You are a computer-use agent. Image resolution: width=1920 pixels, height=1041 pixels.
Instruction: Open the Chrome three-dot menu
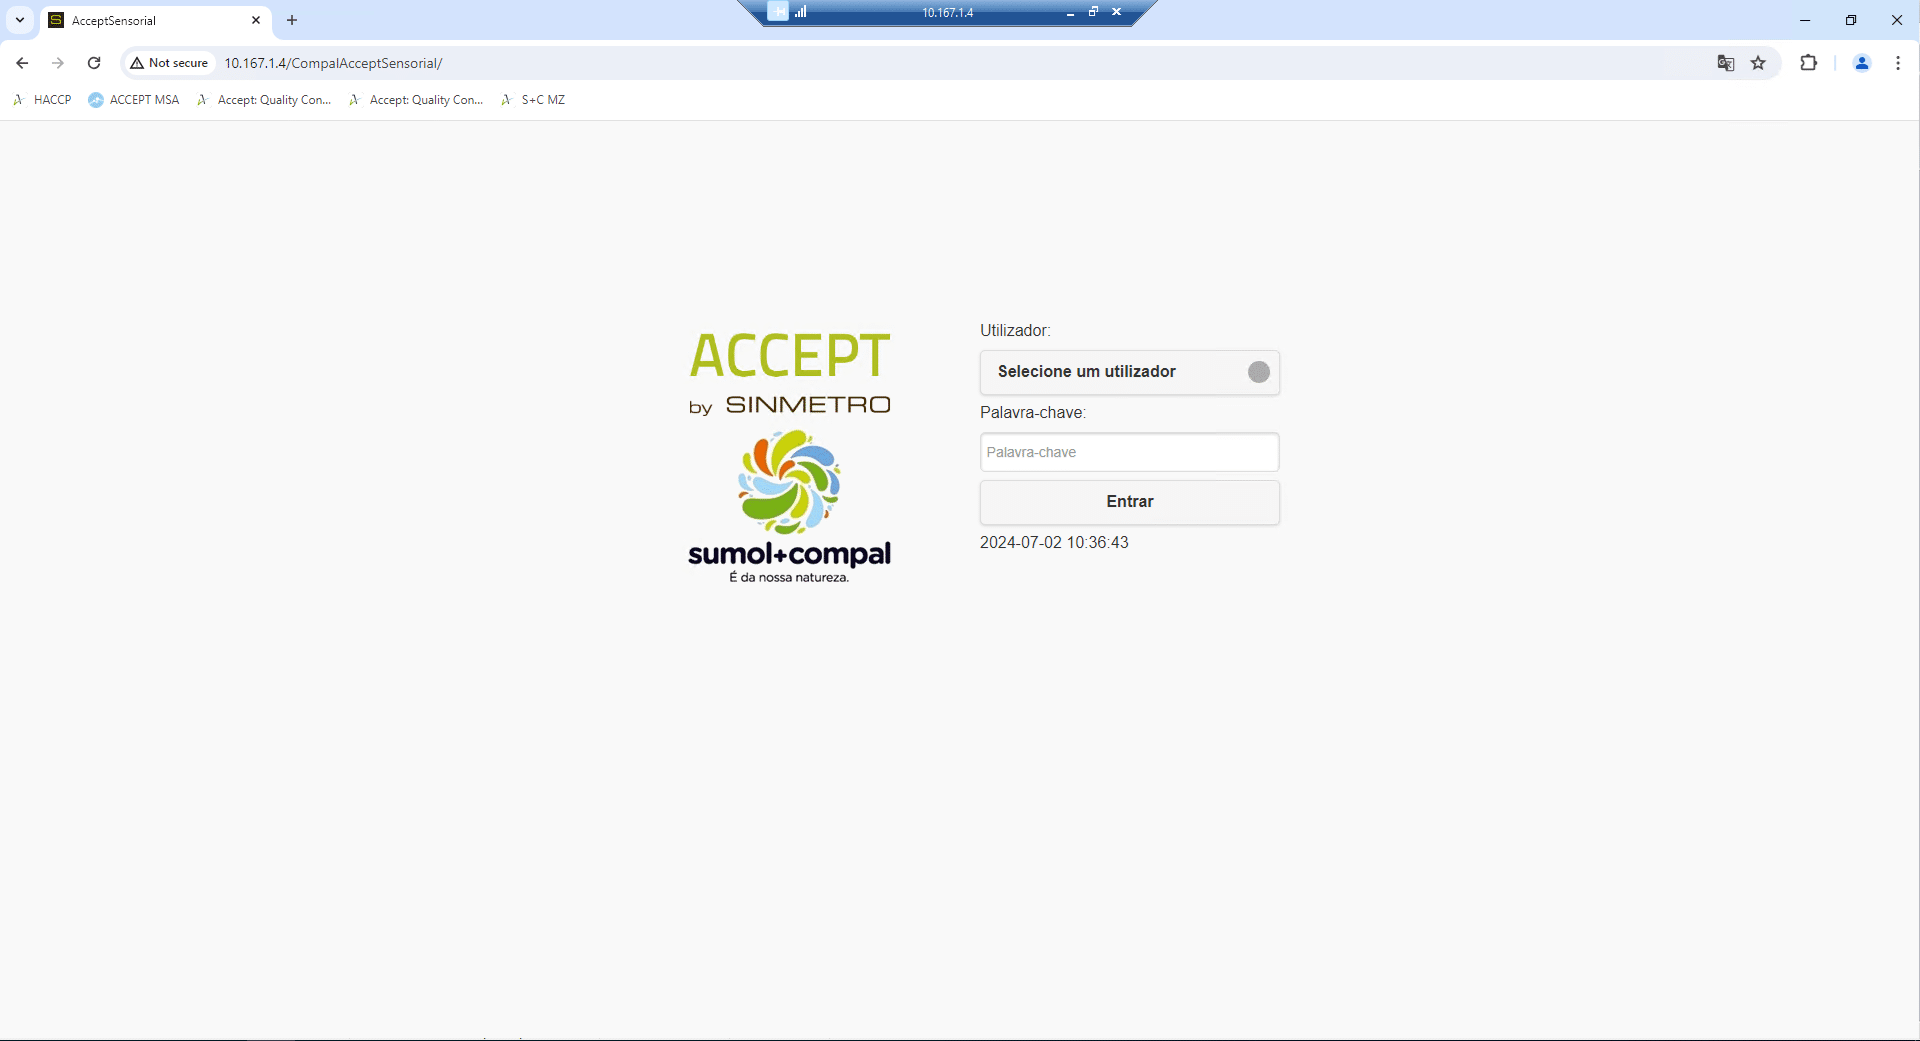(1898, 62)
